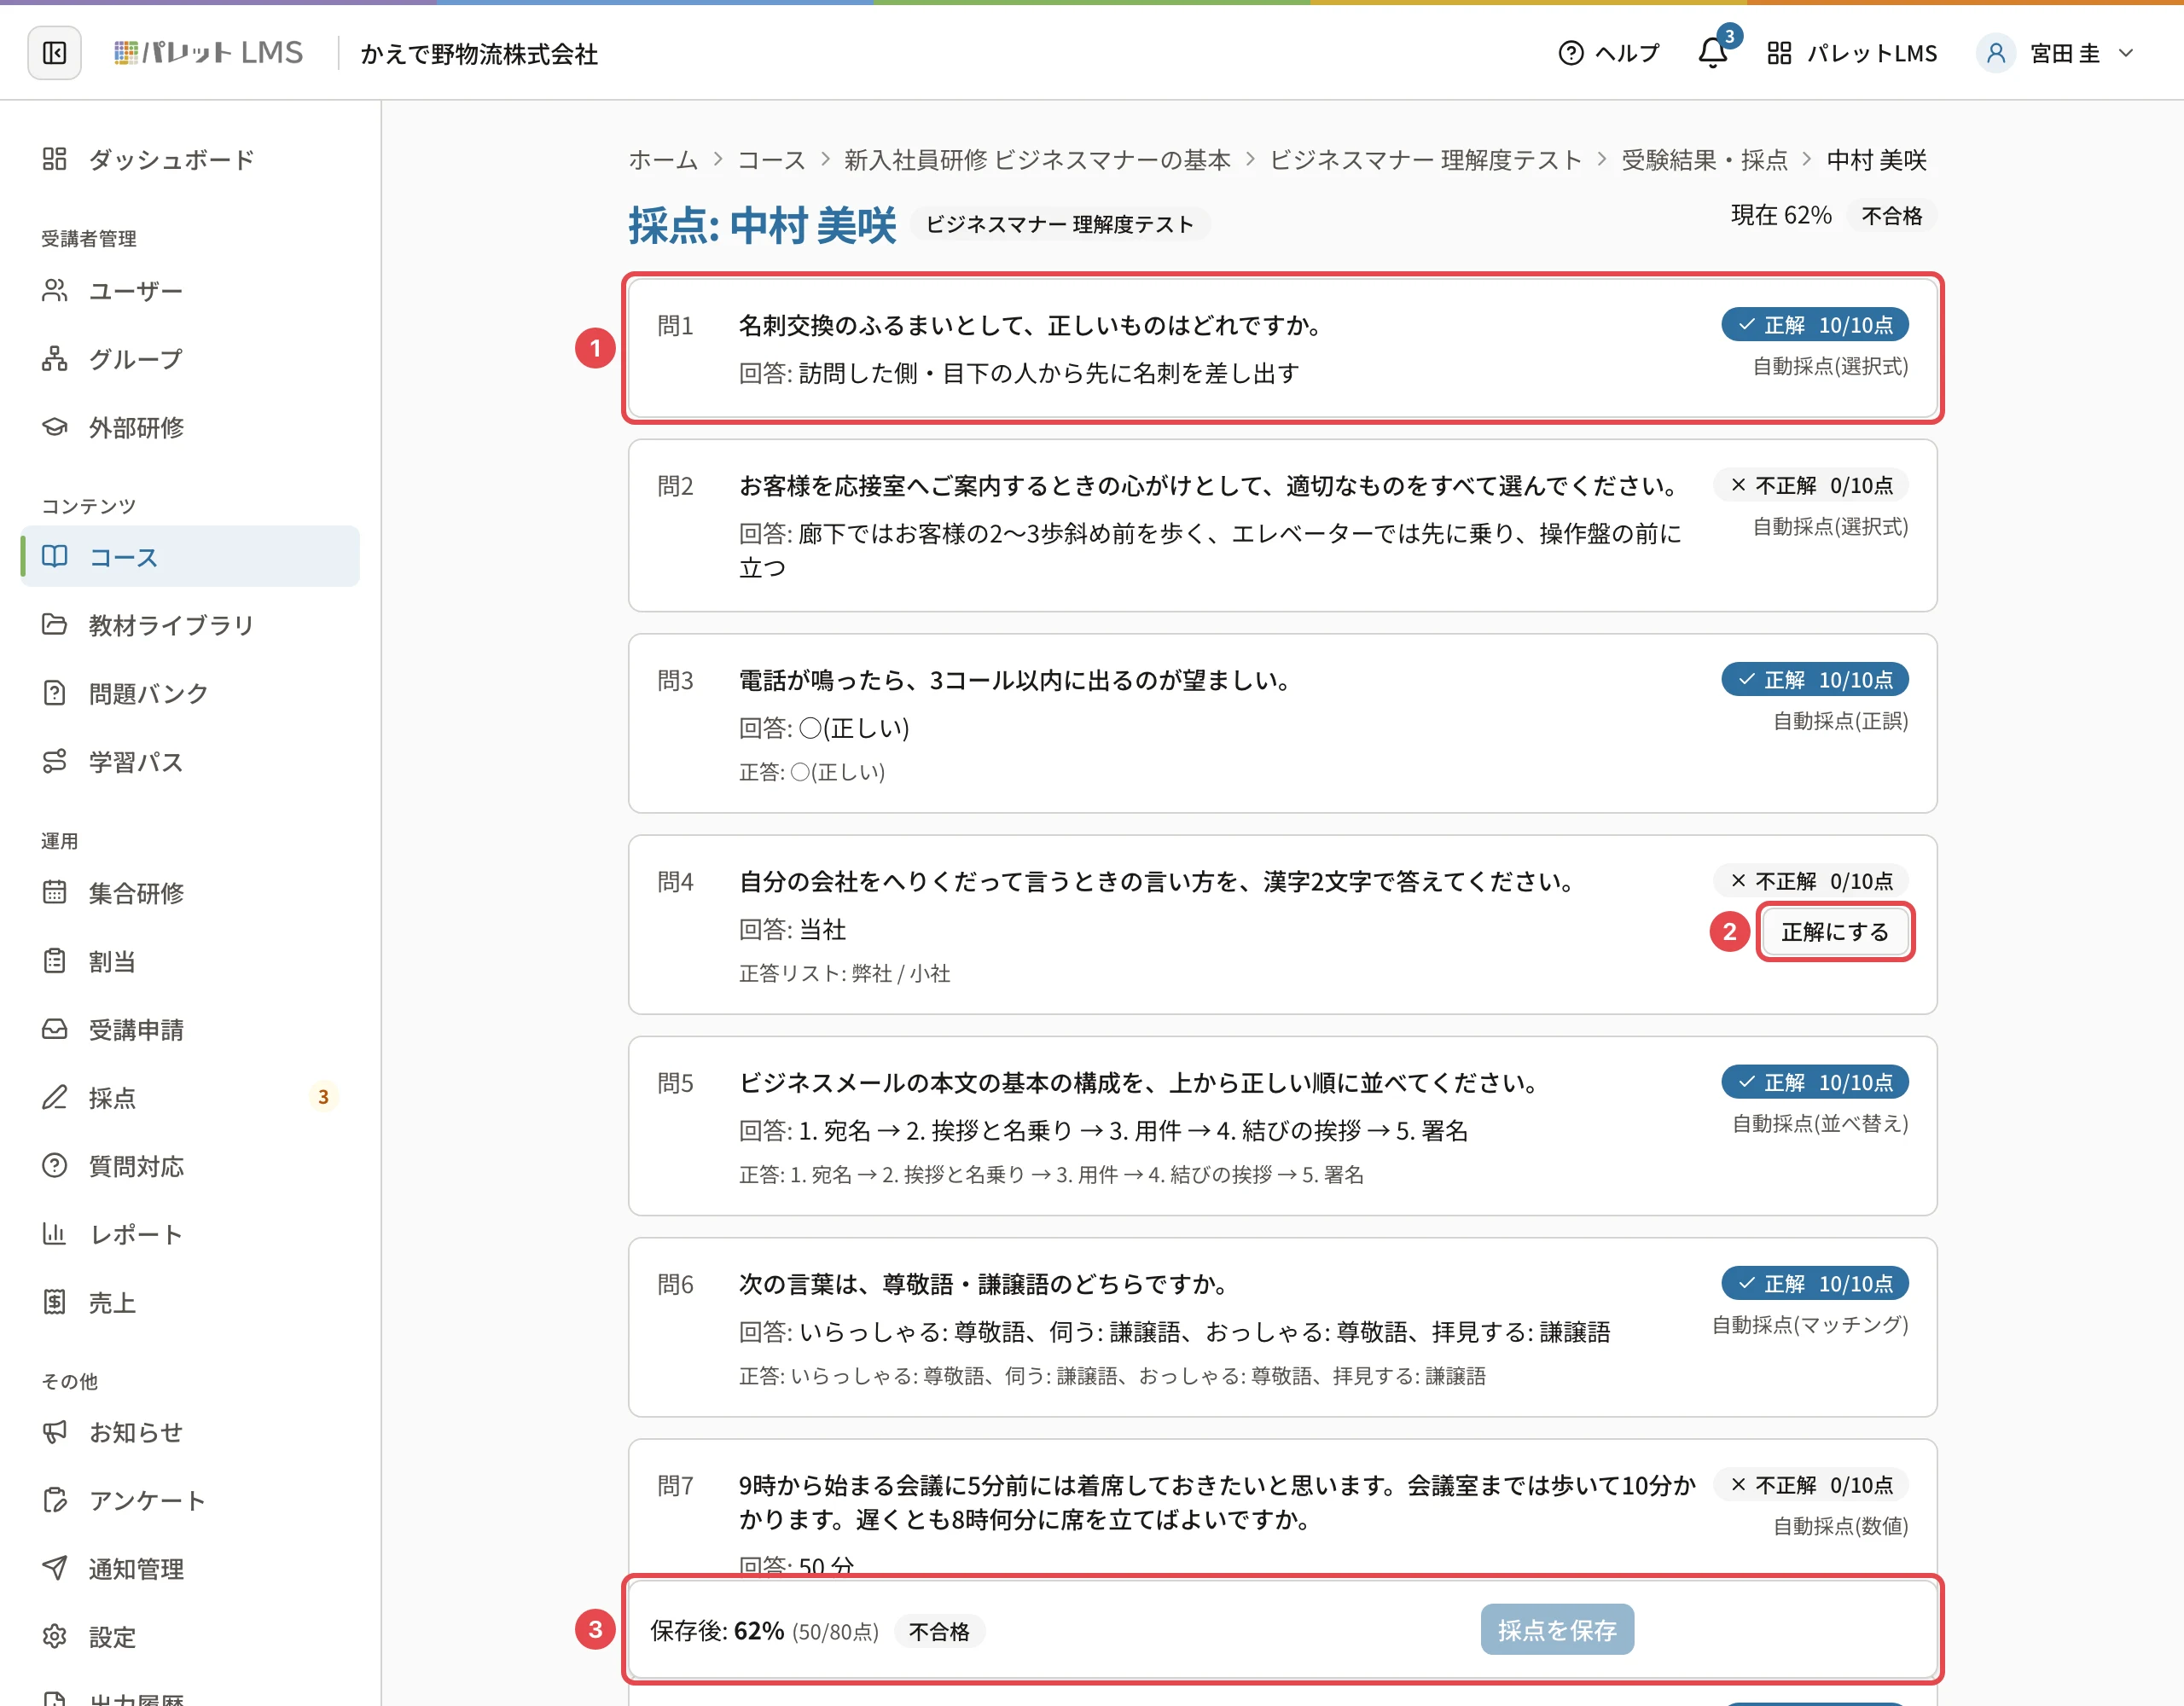Open ユーザー in the sidebar
Viewport: 2184px width, 1706px height.
pyautogui.click(x=190, y=290)
